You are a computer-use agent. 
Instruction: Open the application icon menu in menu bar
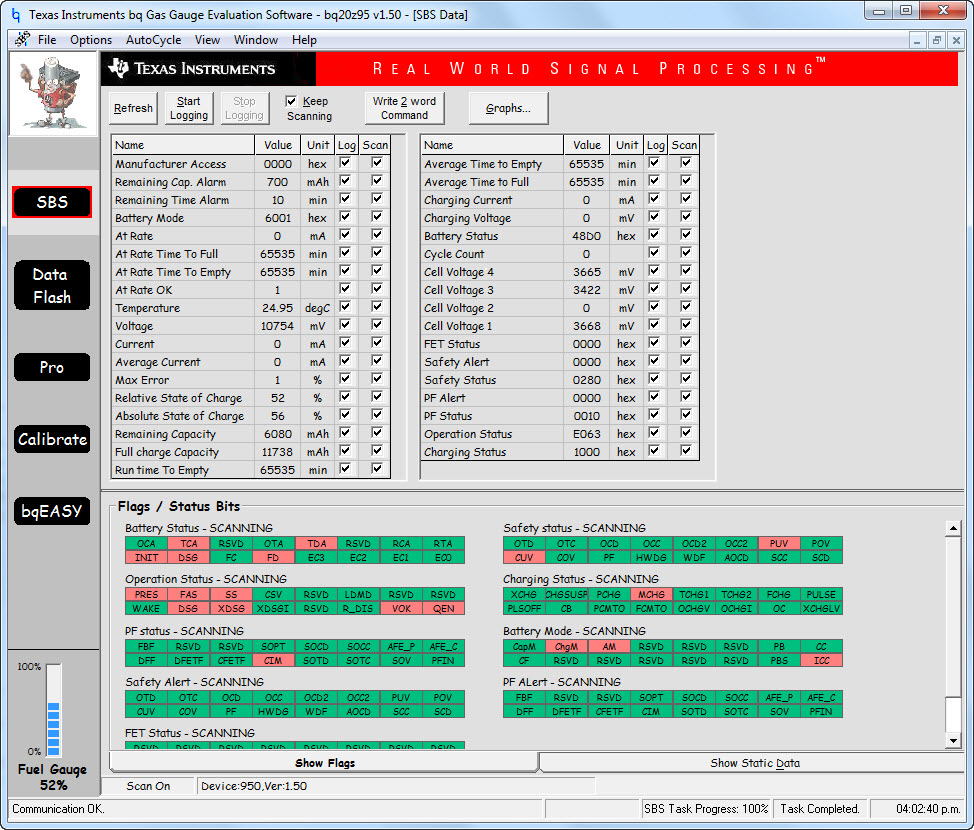tap(23, 39)
